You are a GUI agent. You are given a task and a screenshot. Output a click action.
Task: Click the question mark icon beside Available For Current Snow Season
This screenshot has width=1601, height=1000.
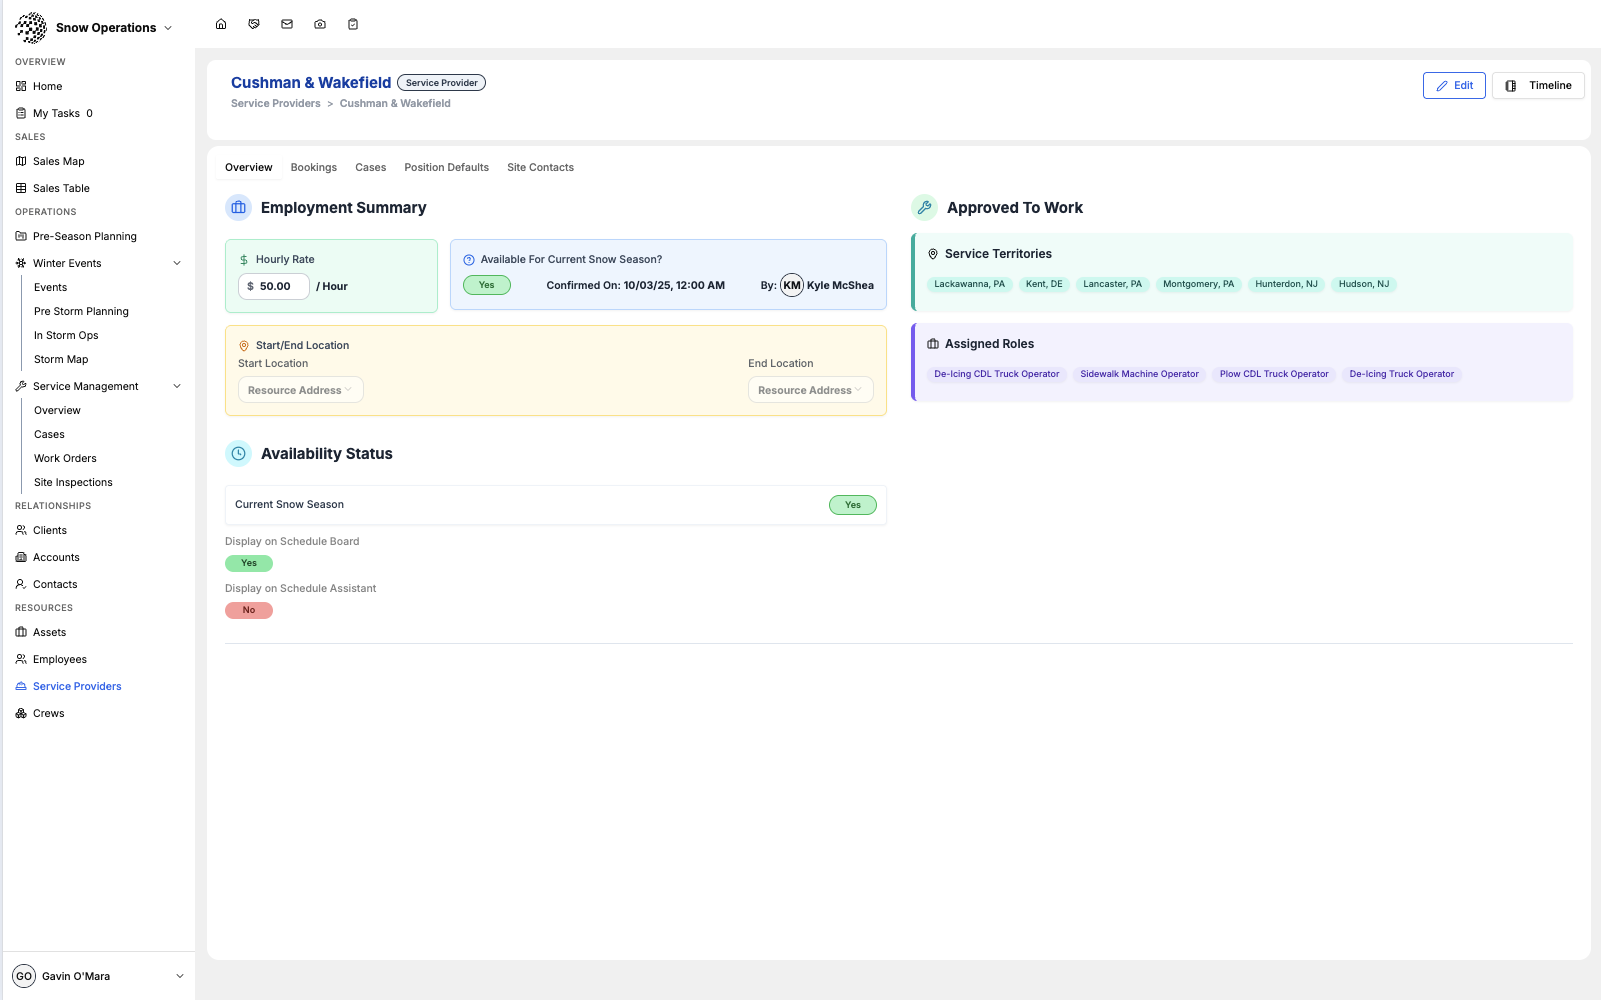469,260
